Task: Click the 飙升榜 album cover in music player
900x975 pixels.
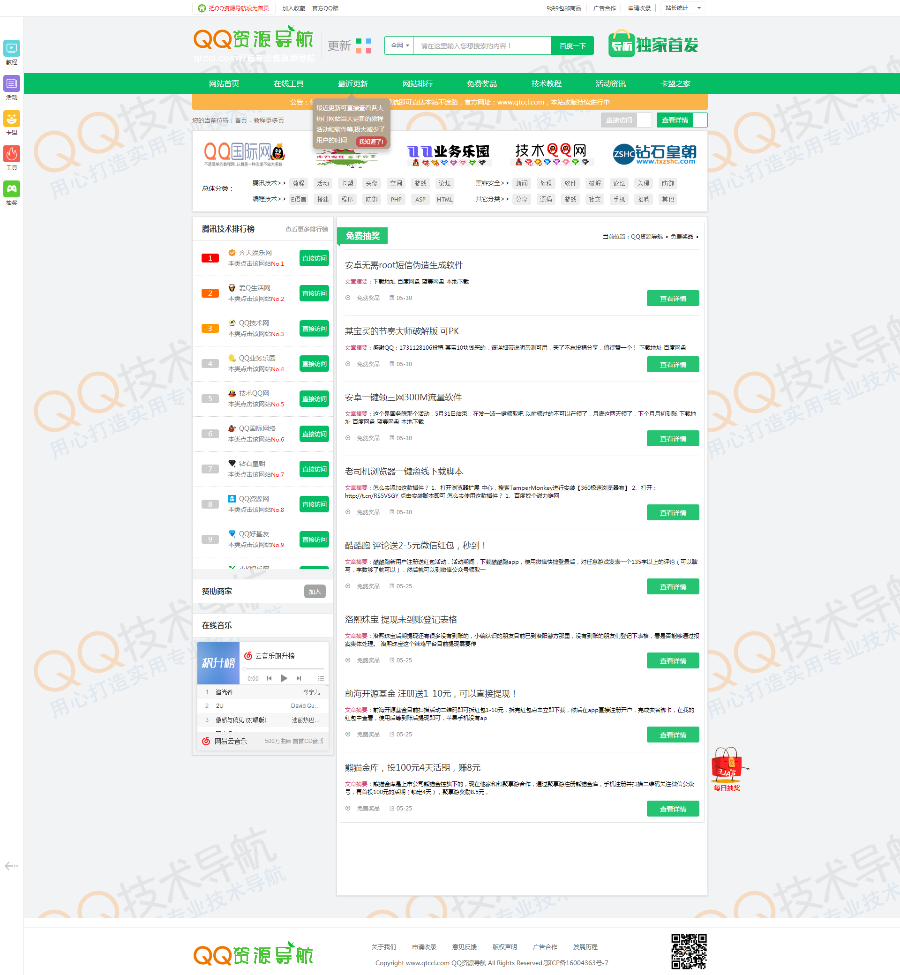Action: coord(218,663)
